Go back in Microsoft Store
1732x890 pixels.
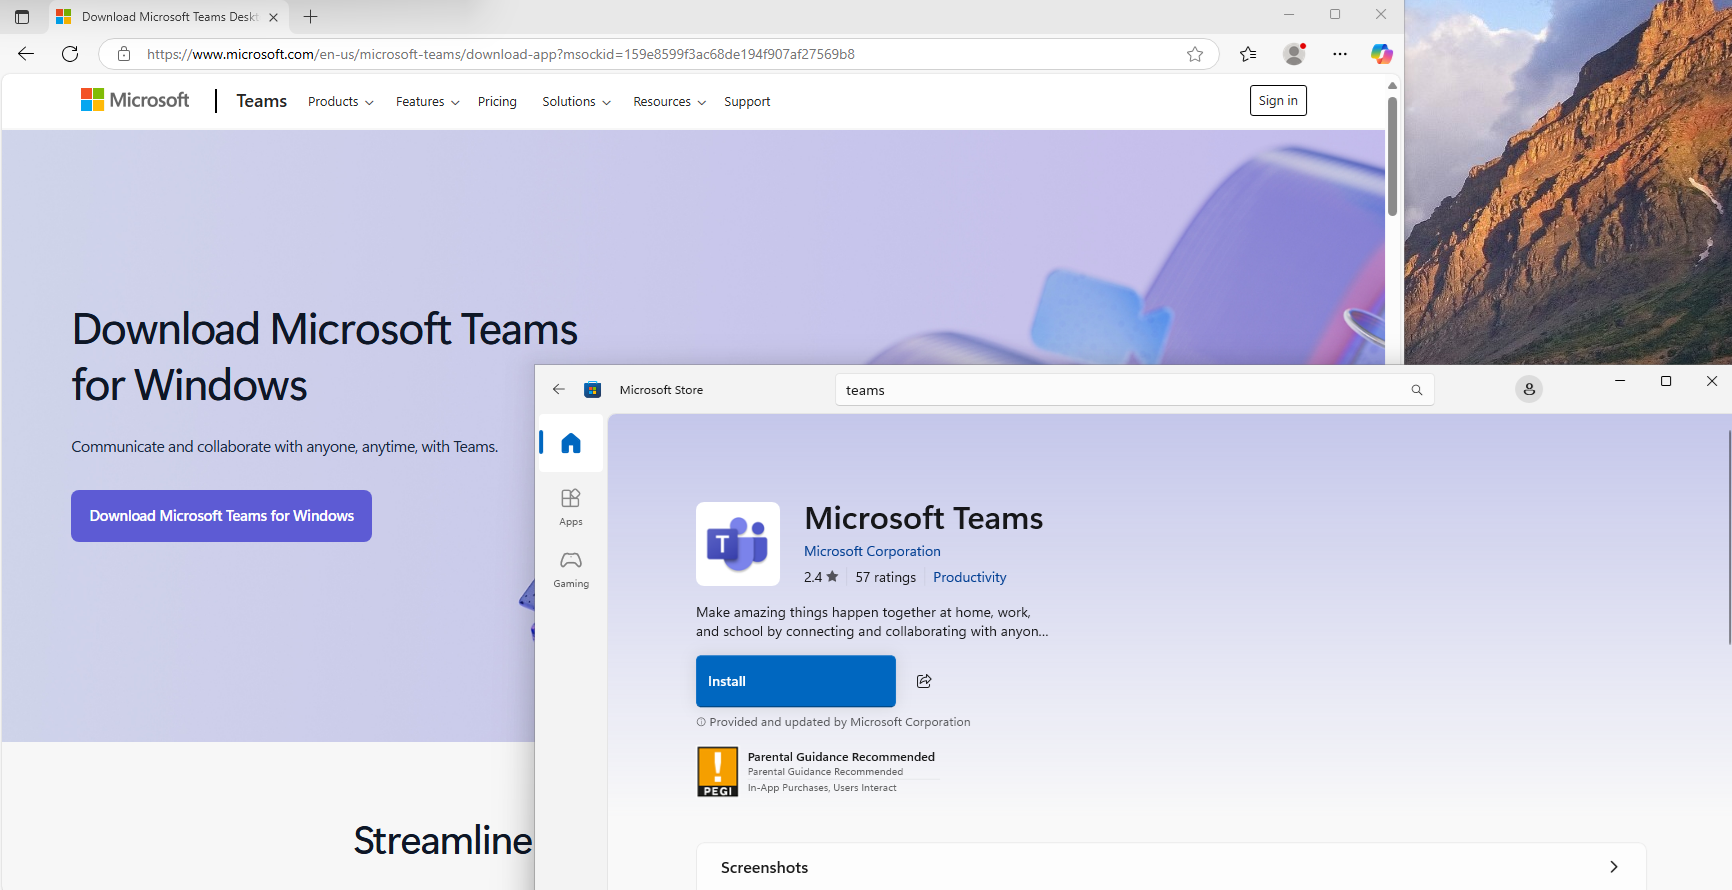(559, 390)
